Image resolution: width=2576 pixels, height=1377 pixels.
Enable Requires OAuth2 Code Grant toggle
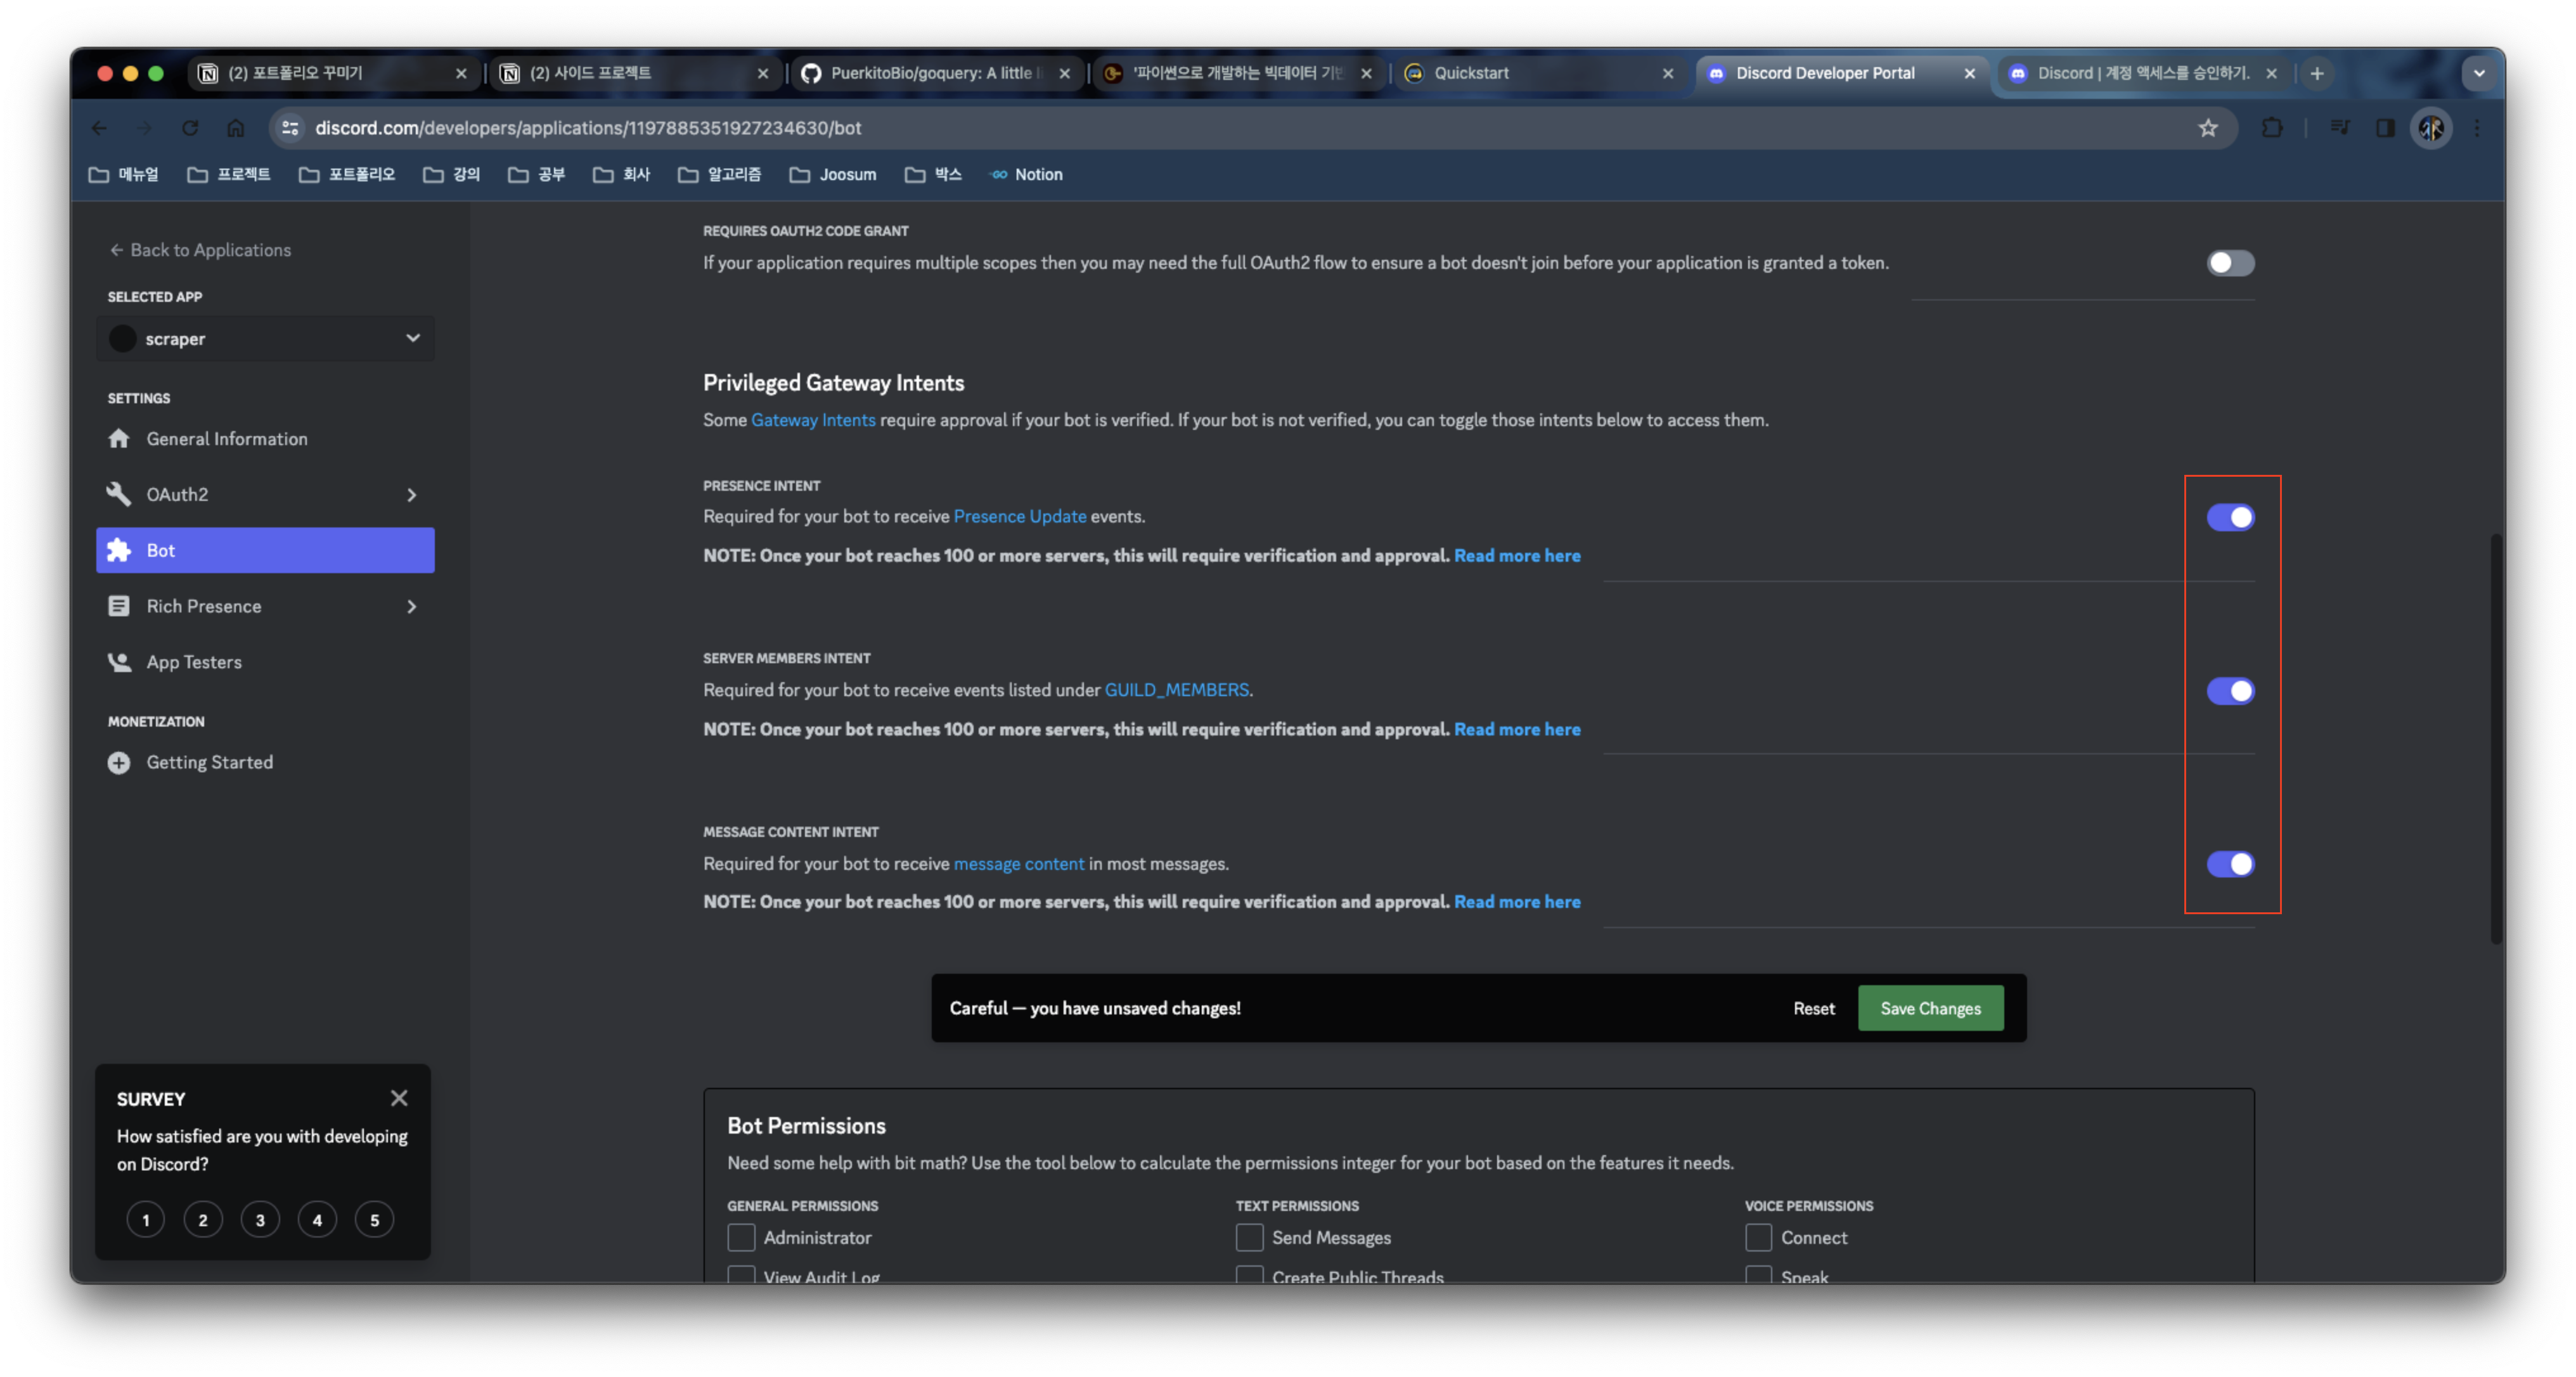click(2230, 263)
